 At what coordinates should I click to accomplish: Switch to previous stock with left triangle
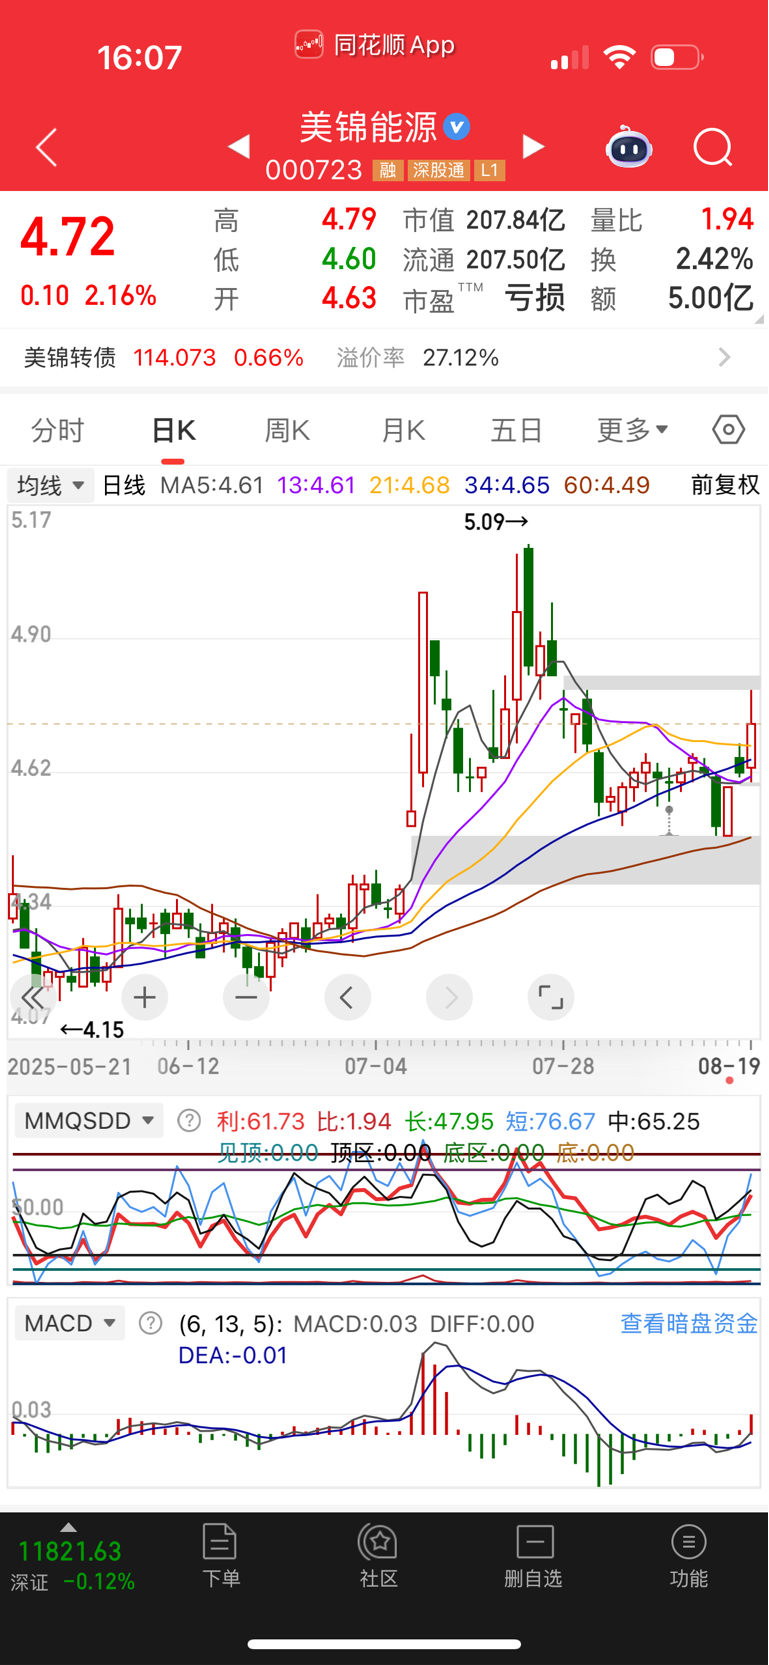click(239, 147)
